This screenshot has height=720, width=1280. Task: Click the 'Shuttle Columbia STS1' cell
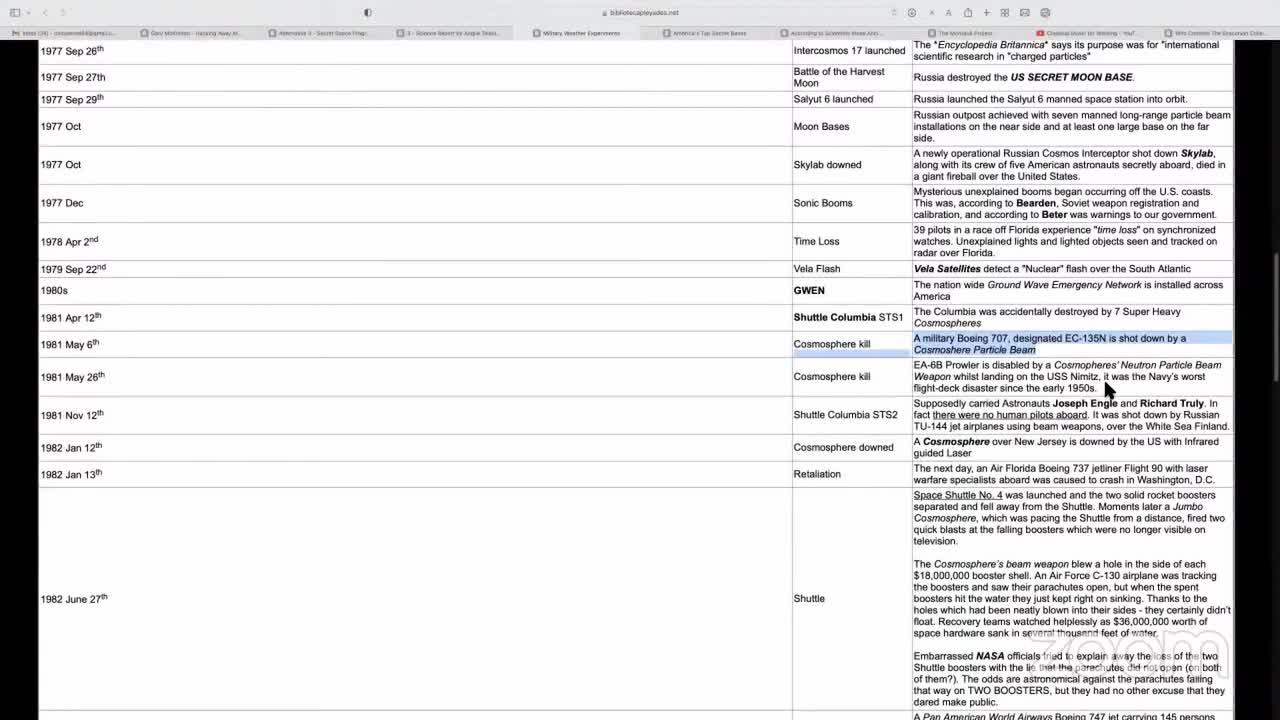(x=852, y=317)
